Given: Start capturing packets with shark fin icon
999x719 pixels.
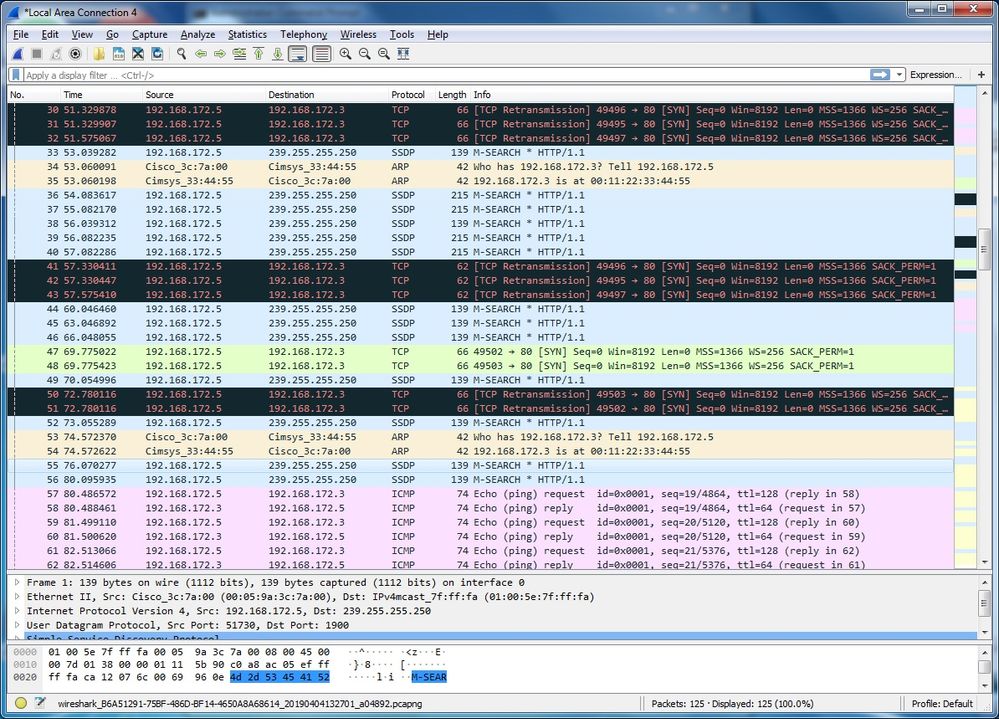Looking at the screenshot, I should [x=18, y=54].
